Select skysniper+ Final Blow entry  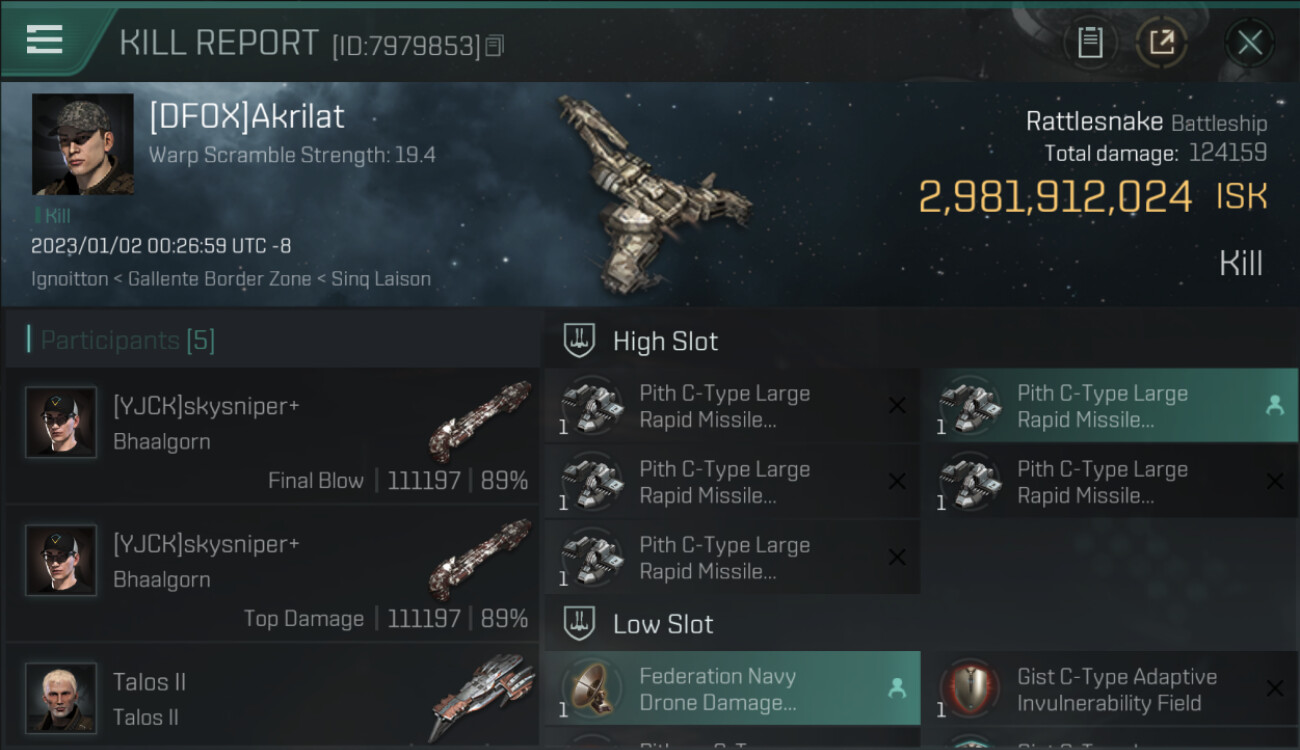click(272, 435)
